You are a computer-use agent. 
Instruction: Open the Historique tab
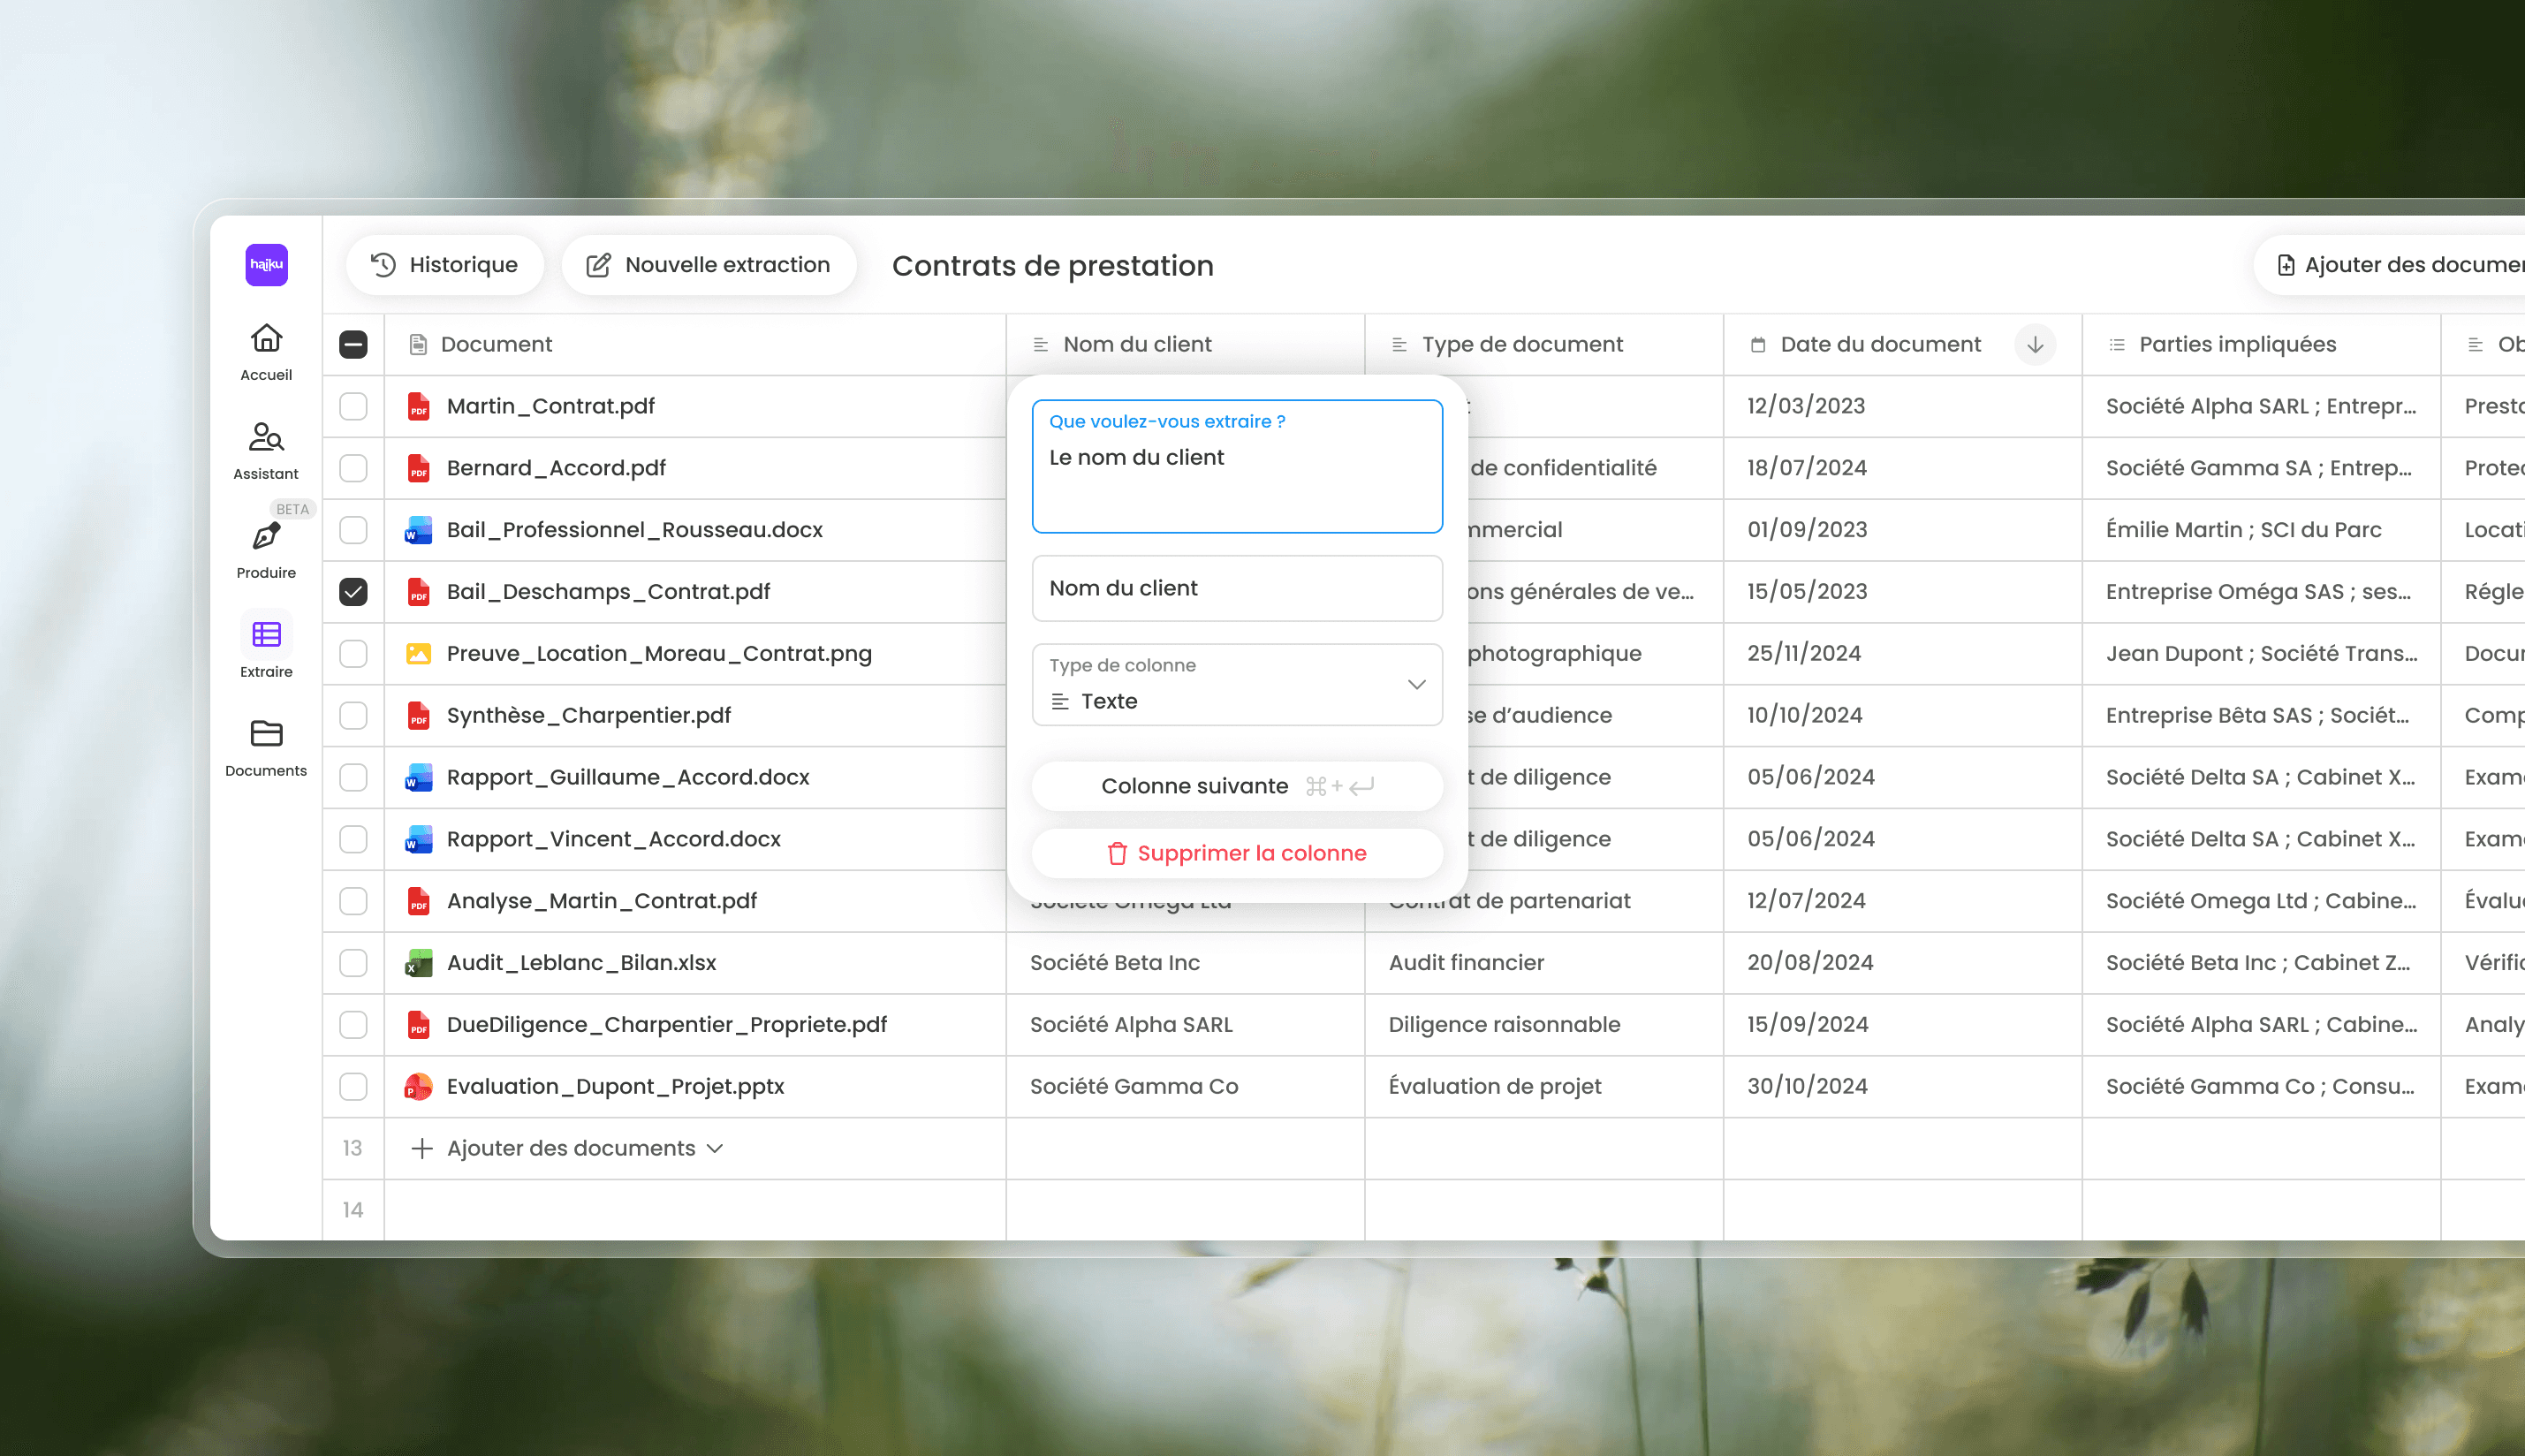[x=445, y=265]
